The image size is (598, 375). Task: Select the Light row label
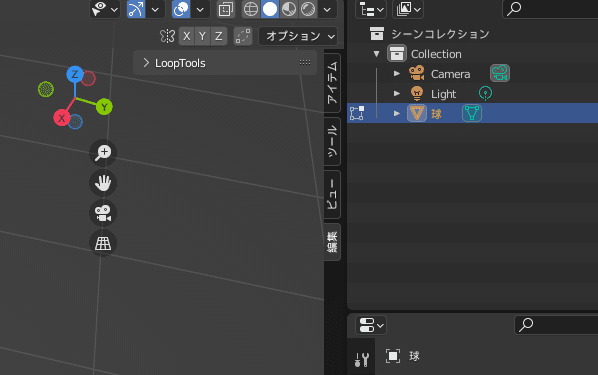(443, 94)
